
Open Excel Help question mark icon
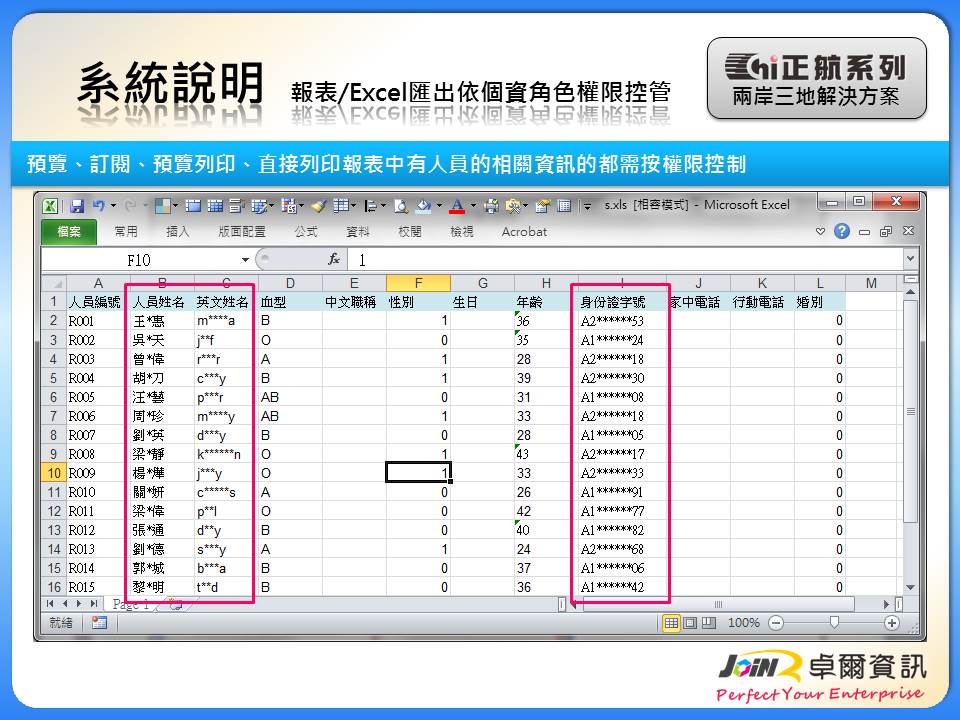pyautogui.click(x=842, y=232)
